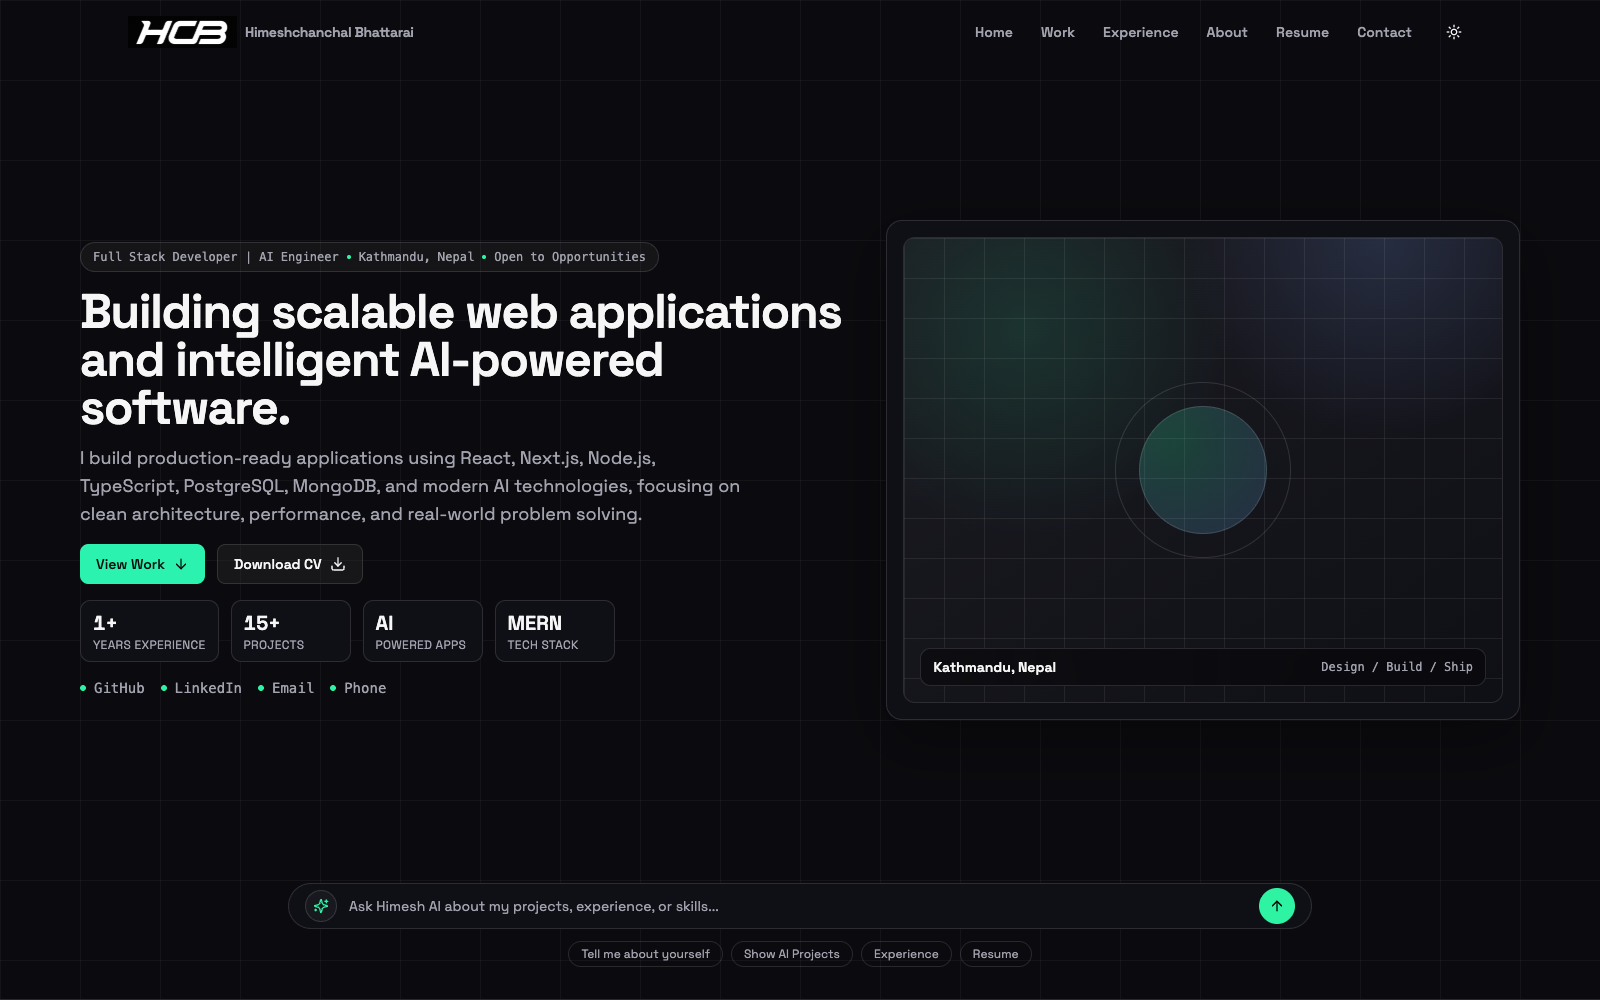Screen dimensions: 1600x1000
Task: Go to the Contact section
Action: coord(1384,32)
